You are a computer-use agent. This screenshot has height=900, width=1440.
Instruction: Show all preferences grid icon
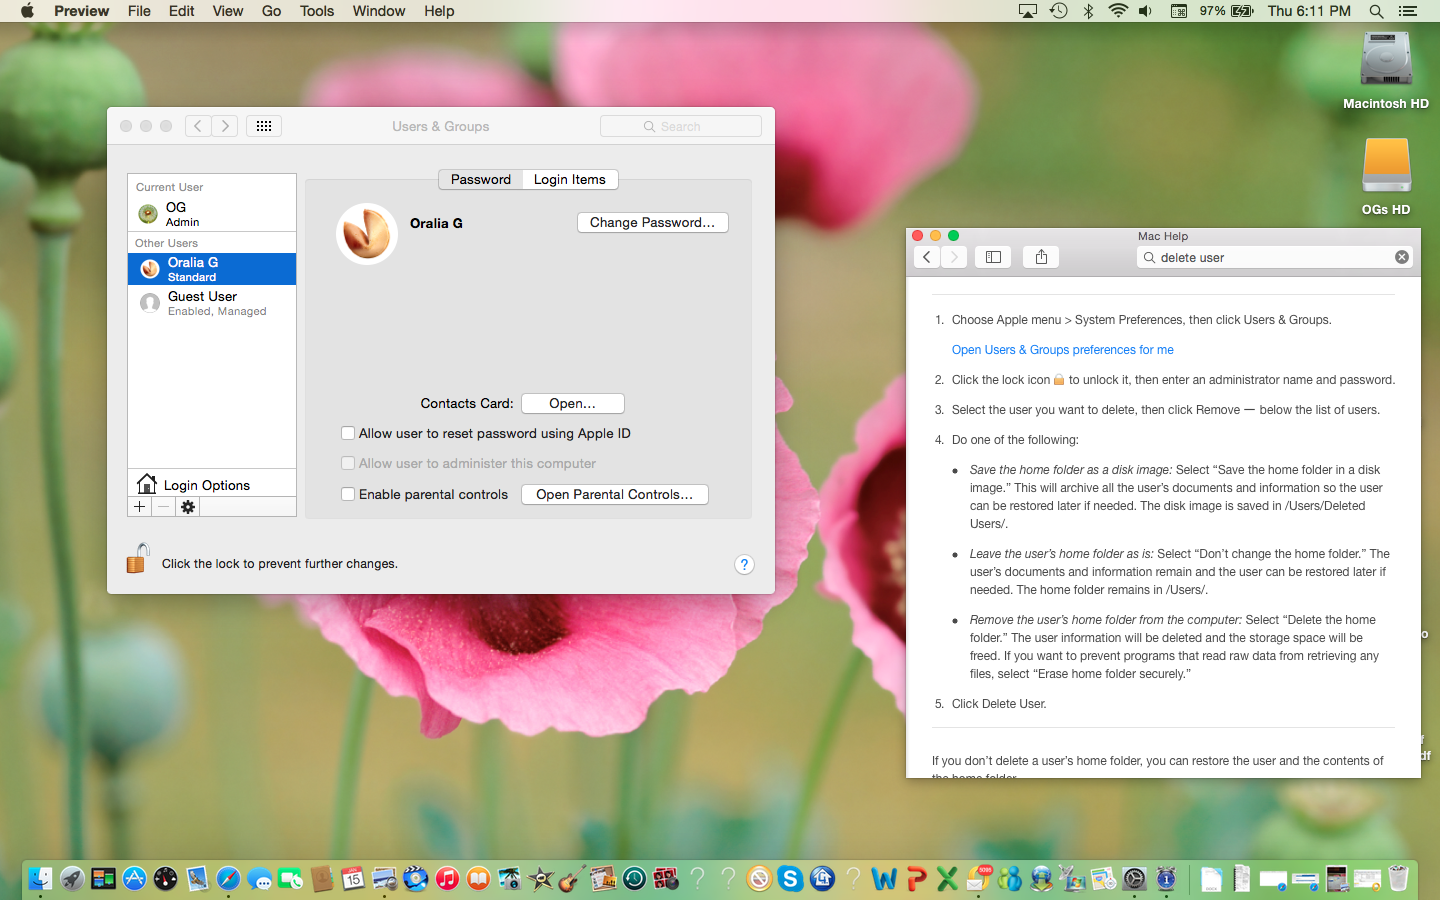264,126
